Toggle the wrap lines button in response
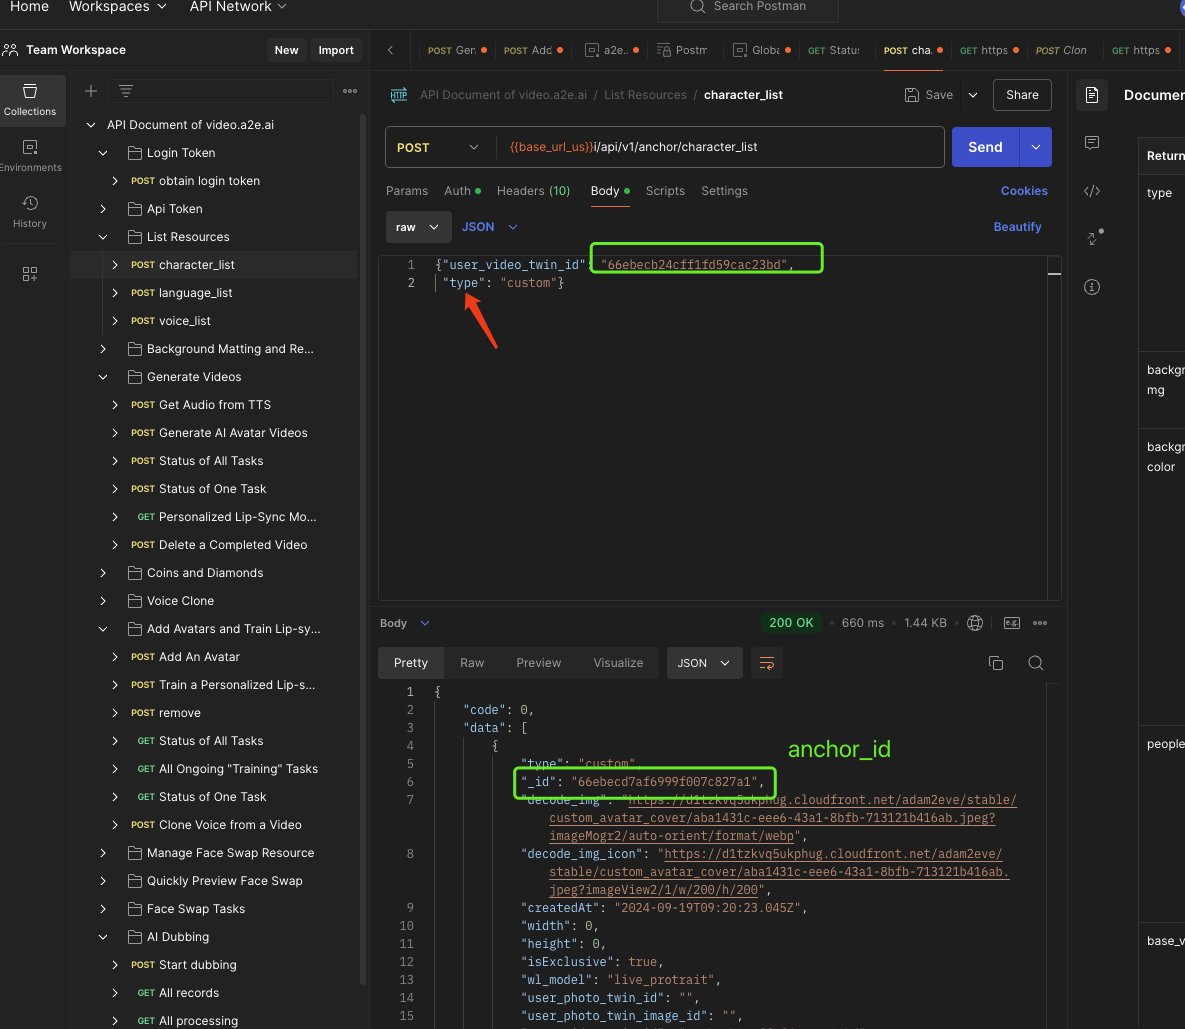The height and width of the screenshot is (1029, 1185). pyautogui.click(x=767, y=663)
